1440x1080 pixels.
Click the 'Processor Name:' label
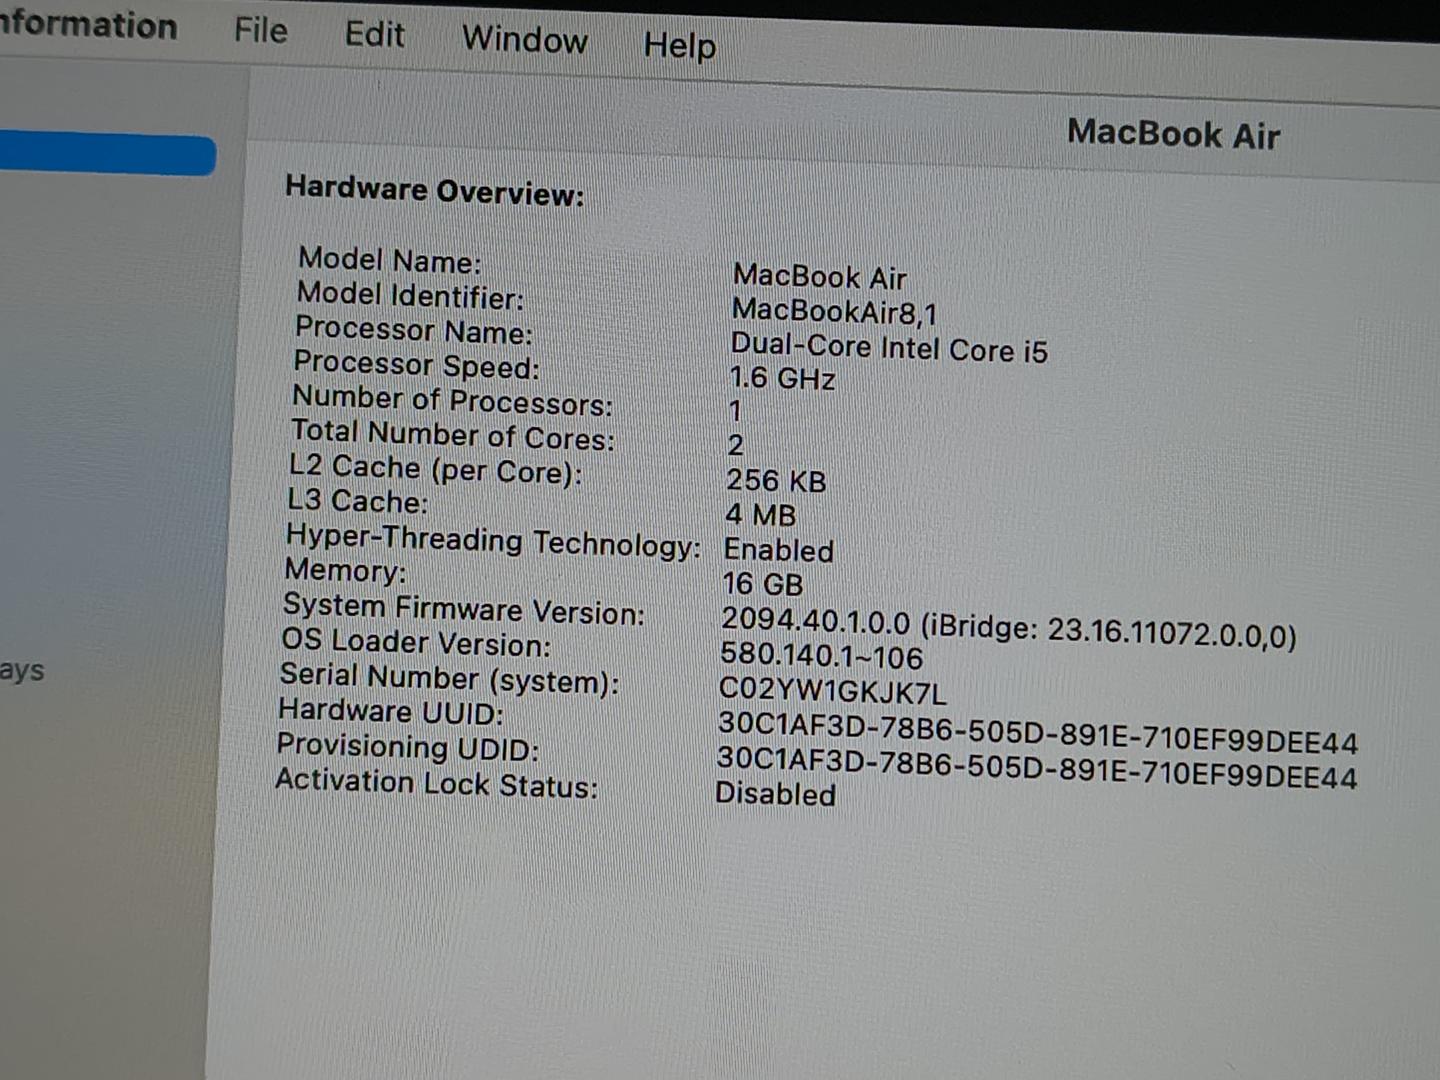[414, 329]
